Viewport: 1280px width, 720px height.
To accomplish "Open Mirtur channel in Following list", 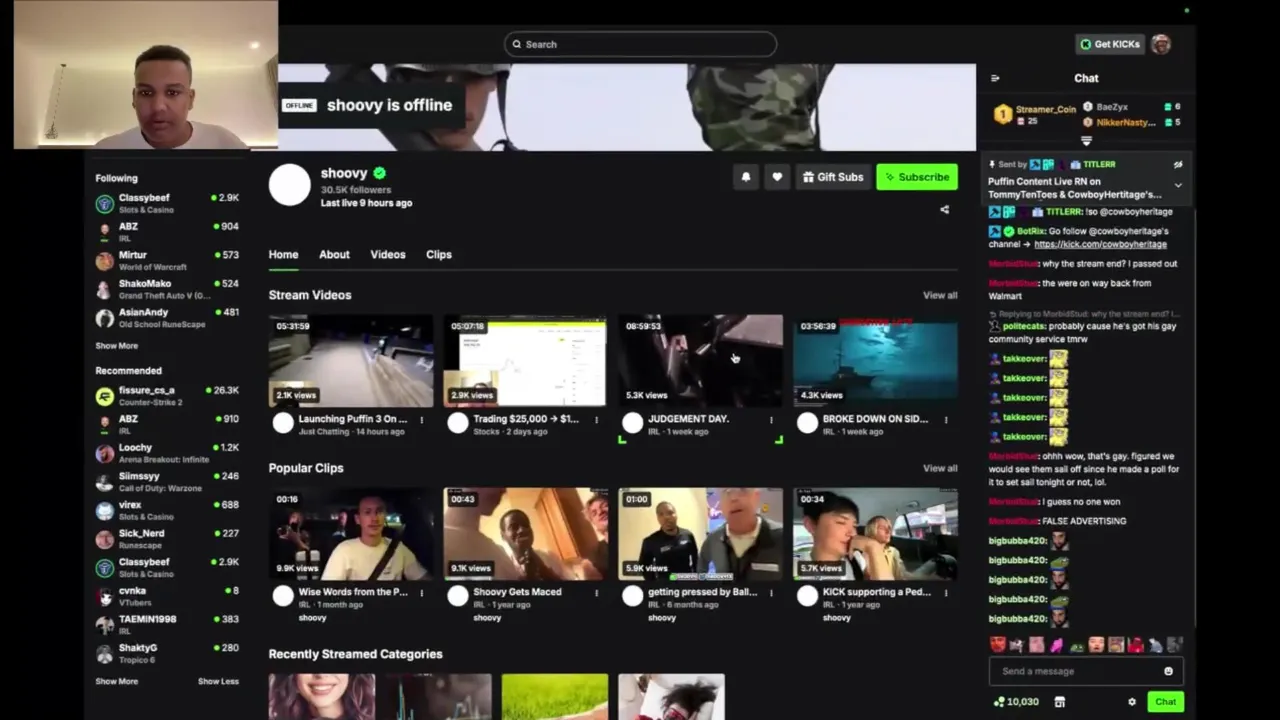I will click(167, 261).
